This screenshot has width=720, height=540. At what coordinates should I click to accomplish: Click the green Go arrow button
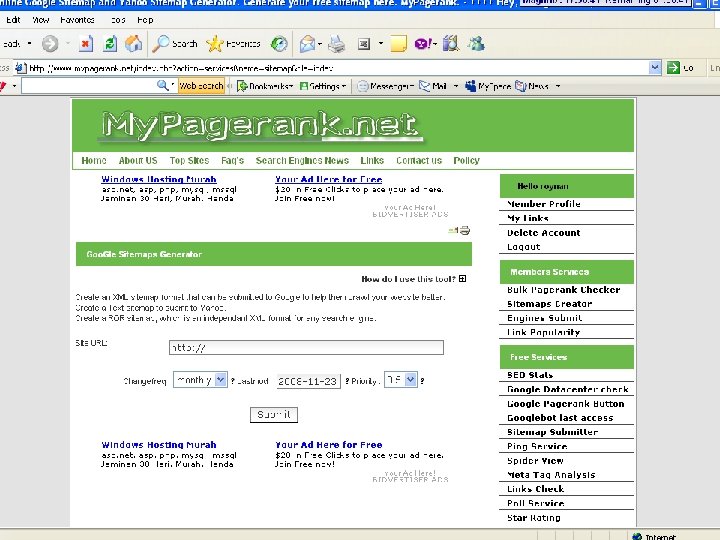(x=673, y=68)
